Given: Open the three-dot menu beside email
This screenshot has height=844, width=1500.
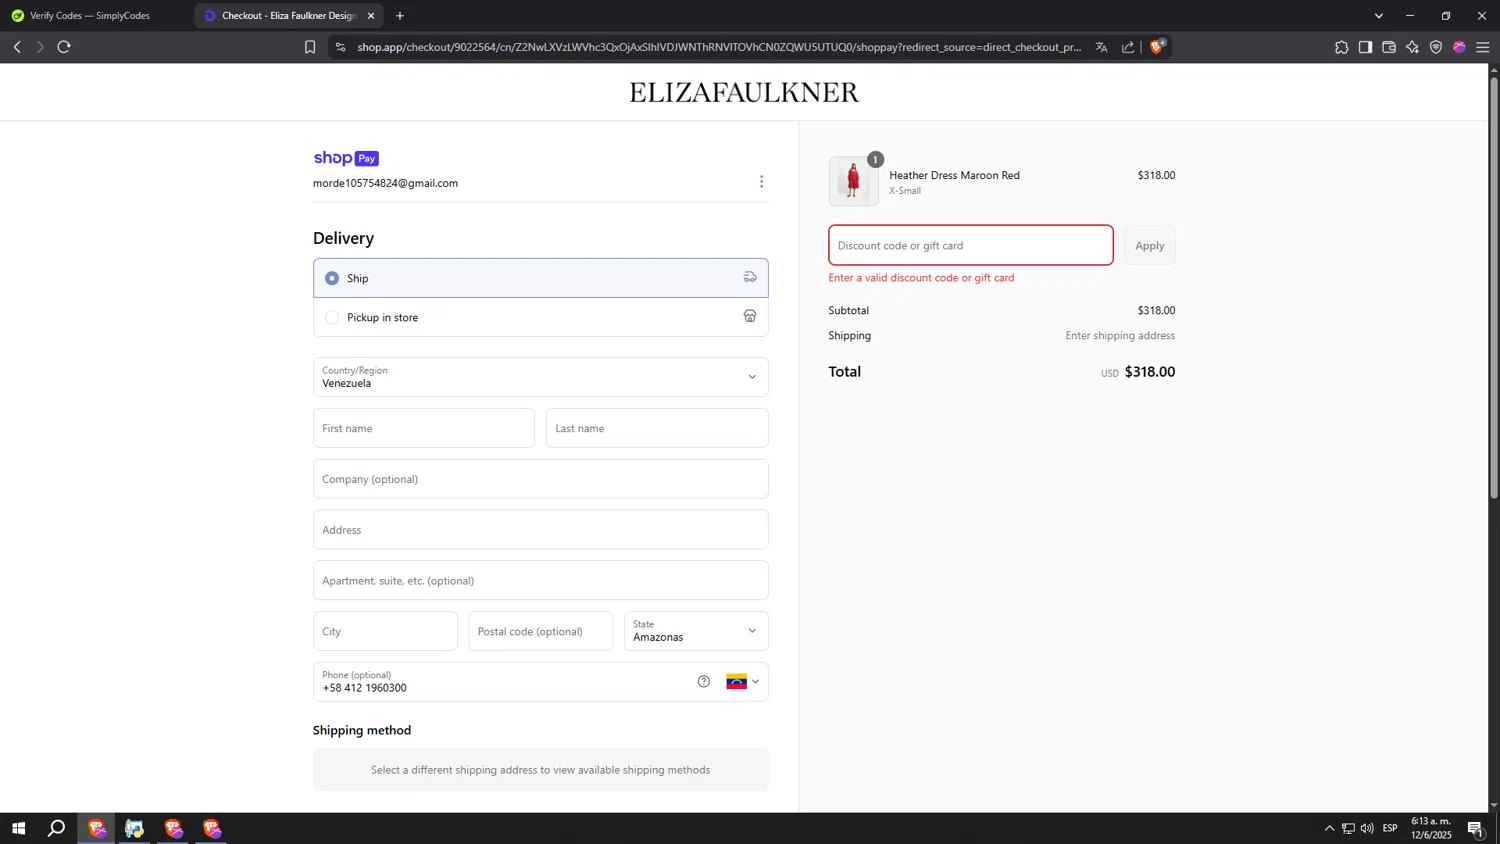Looking at the screenshot, I should coord(761,181).
